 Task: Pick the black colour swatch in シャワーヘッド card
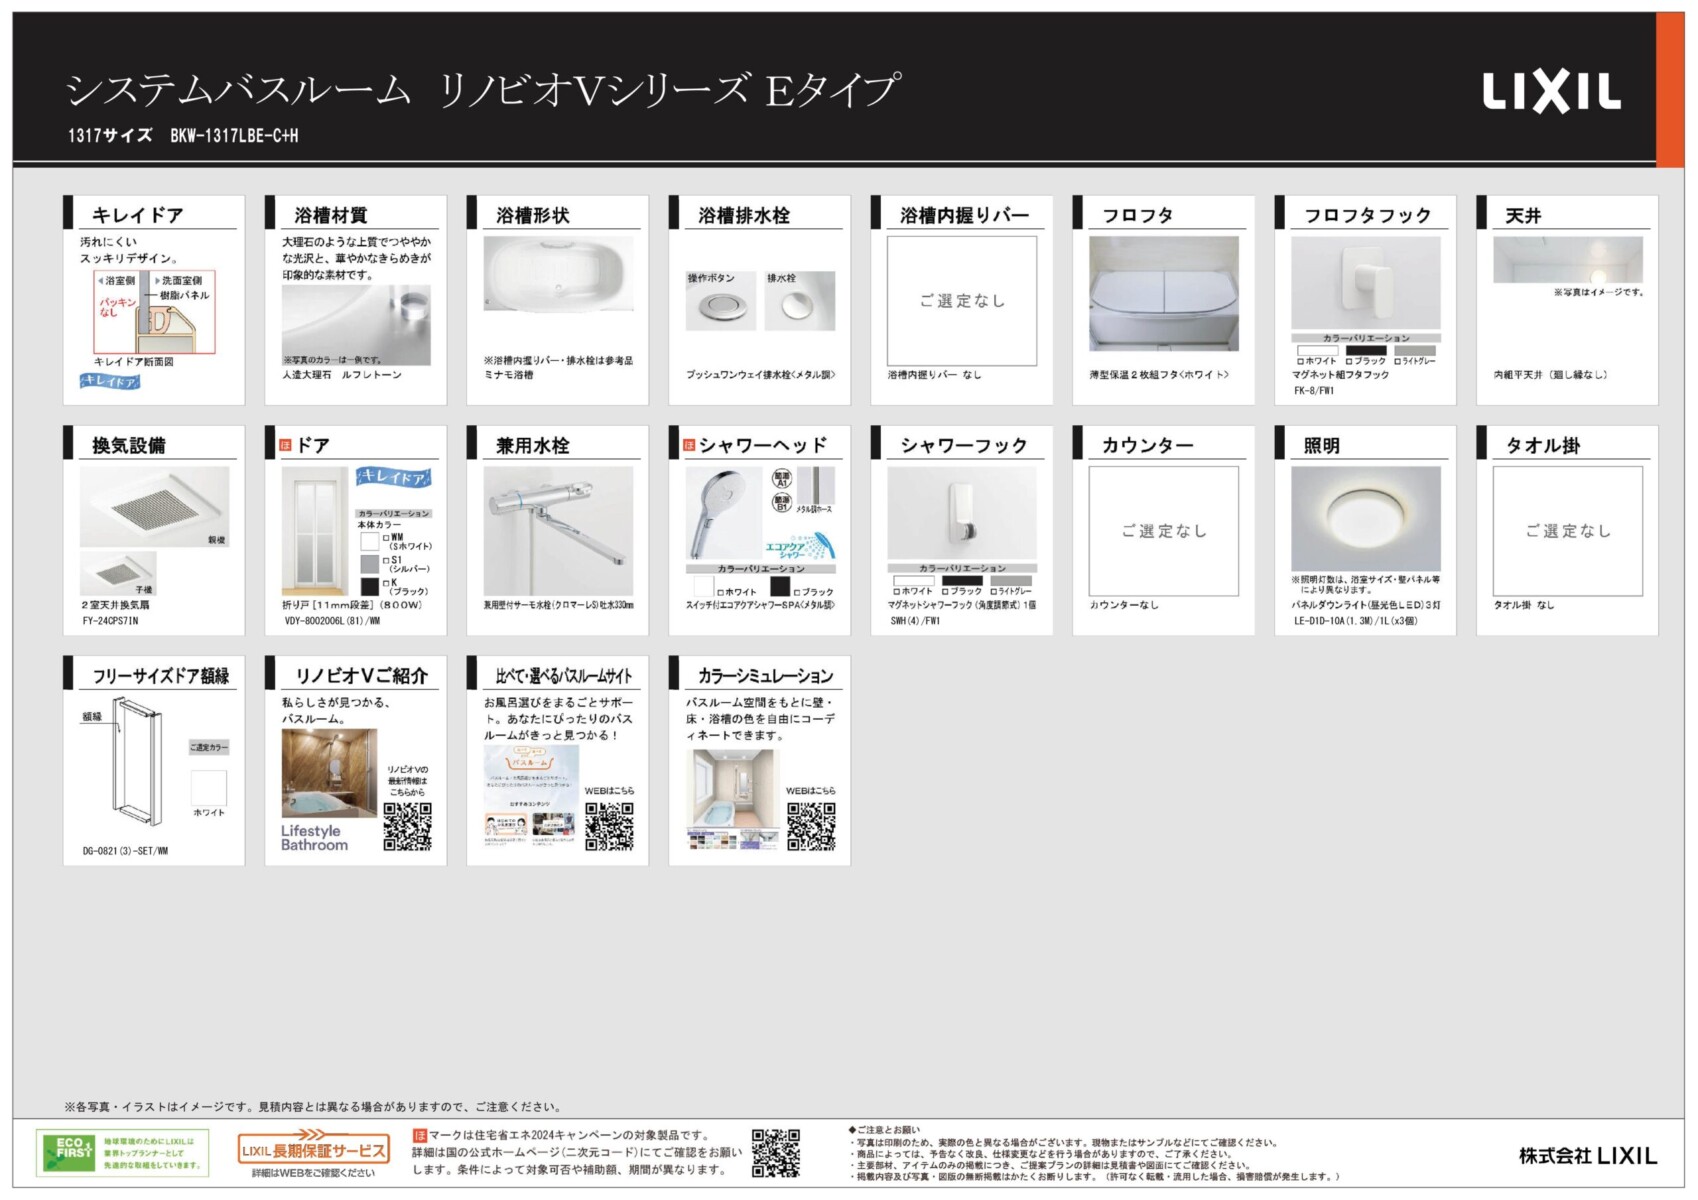pos(780,587)
